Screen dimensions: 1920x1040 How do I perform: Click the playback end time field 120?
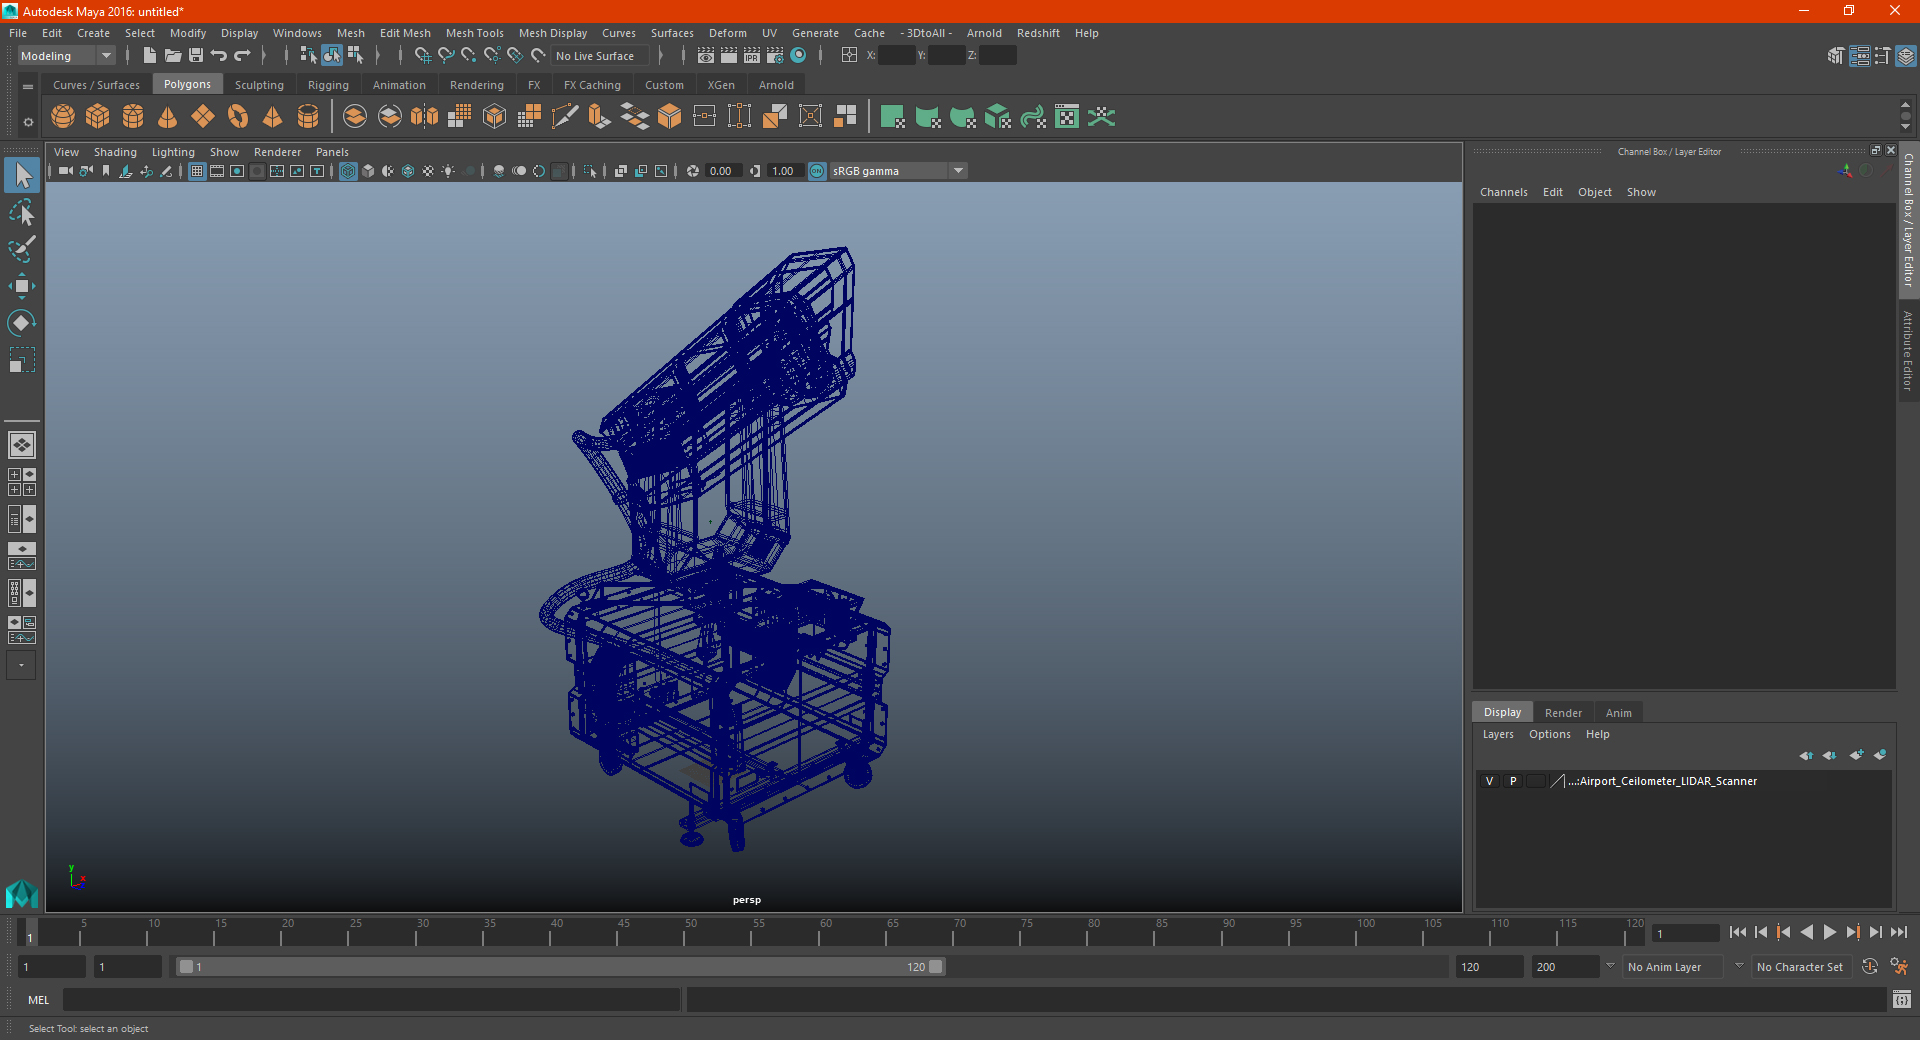coord(1488,967)
